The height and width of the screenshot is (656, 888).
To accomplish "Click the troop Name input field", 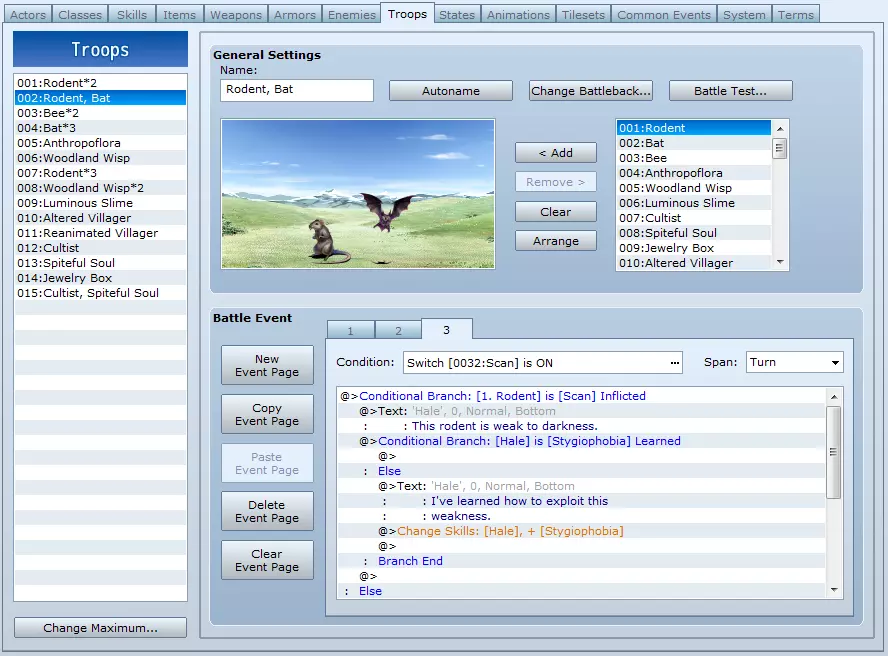I will 297,90.
